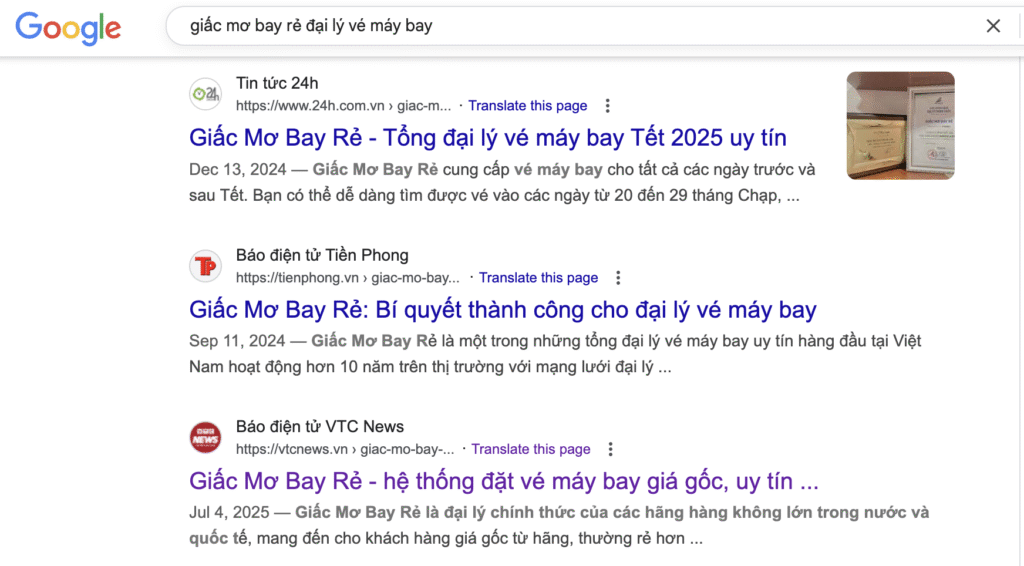
Task: Open more options for vtcnews.vn result
Action: tap(610, 449)
